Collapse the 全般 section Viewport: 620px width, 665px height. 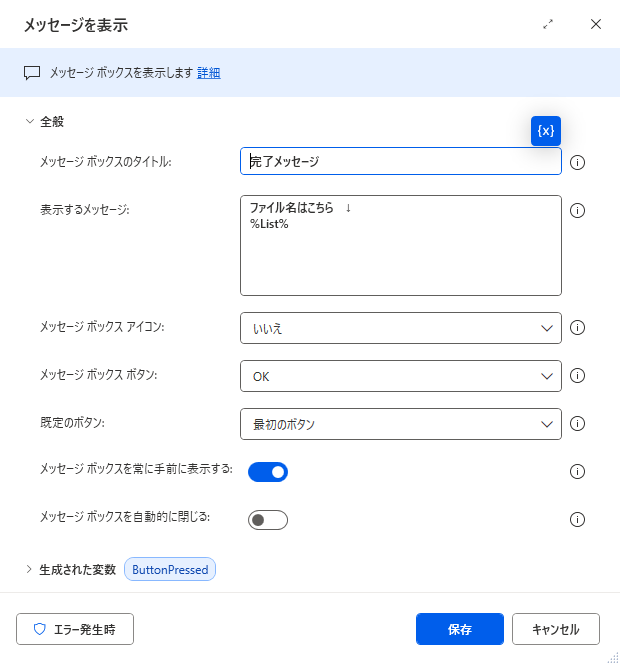(30, 121)
